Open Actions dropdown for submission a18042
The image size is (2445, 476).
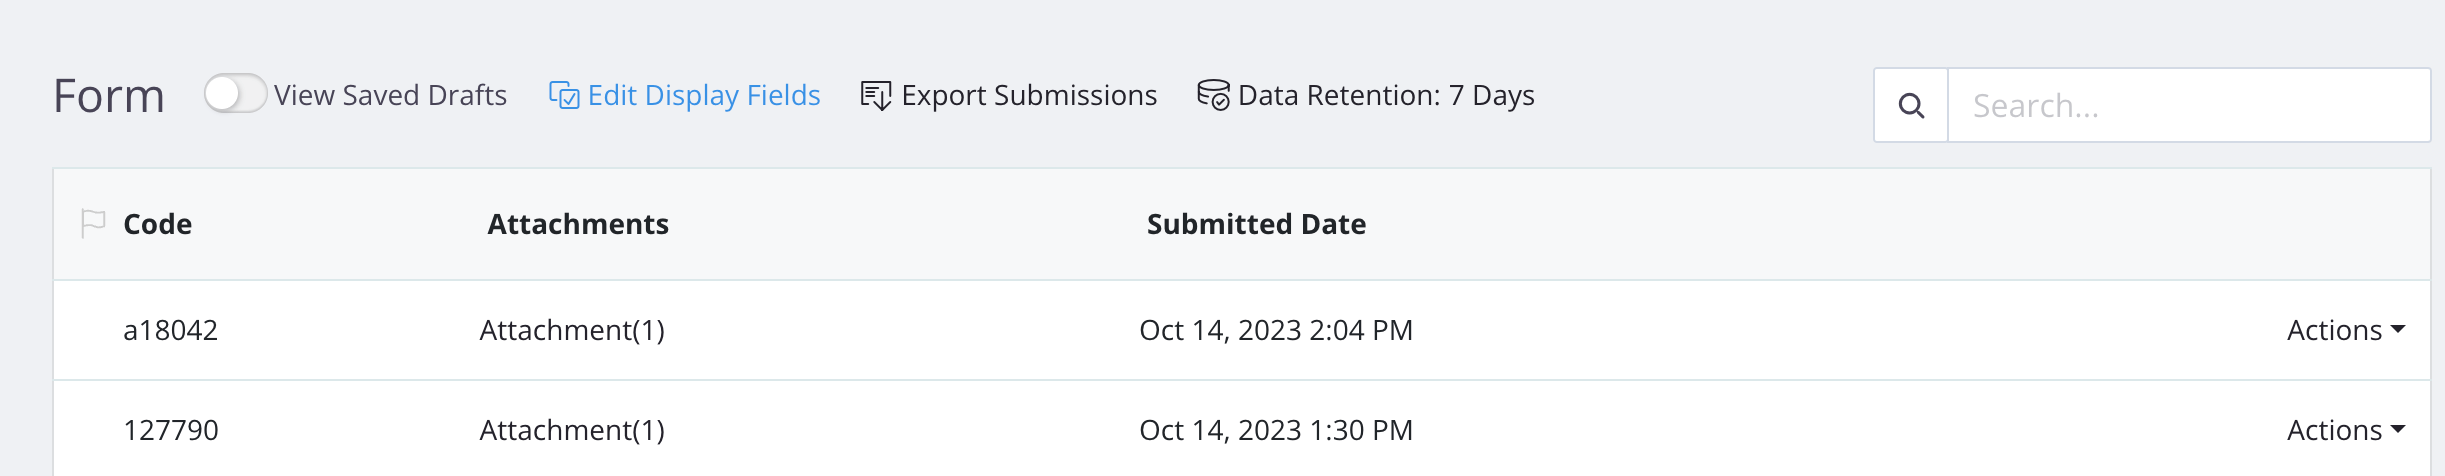pyautogui.click(x=2345, y=330)
